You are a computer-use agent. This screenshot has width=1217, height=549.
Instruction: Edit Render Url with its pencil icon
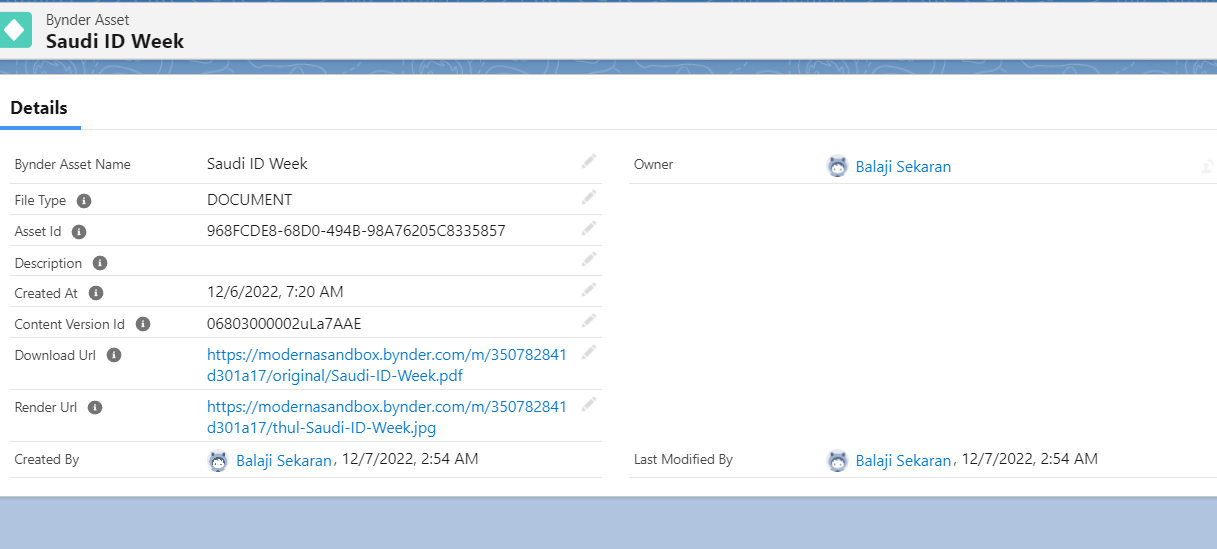(x=589, y=403)
